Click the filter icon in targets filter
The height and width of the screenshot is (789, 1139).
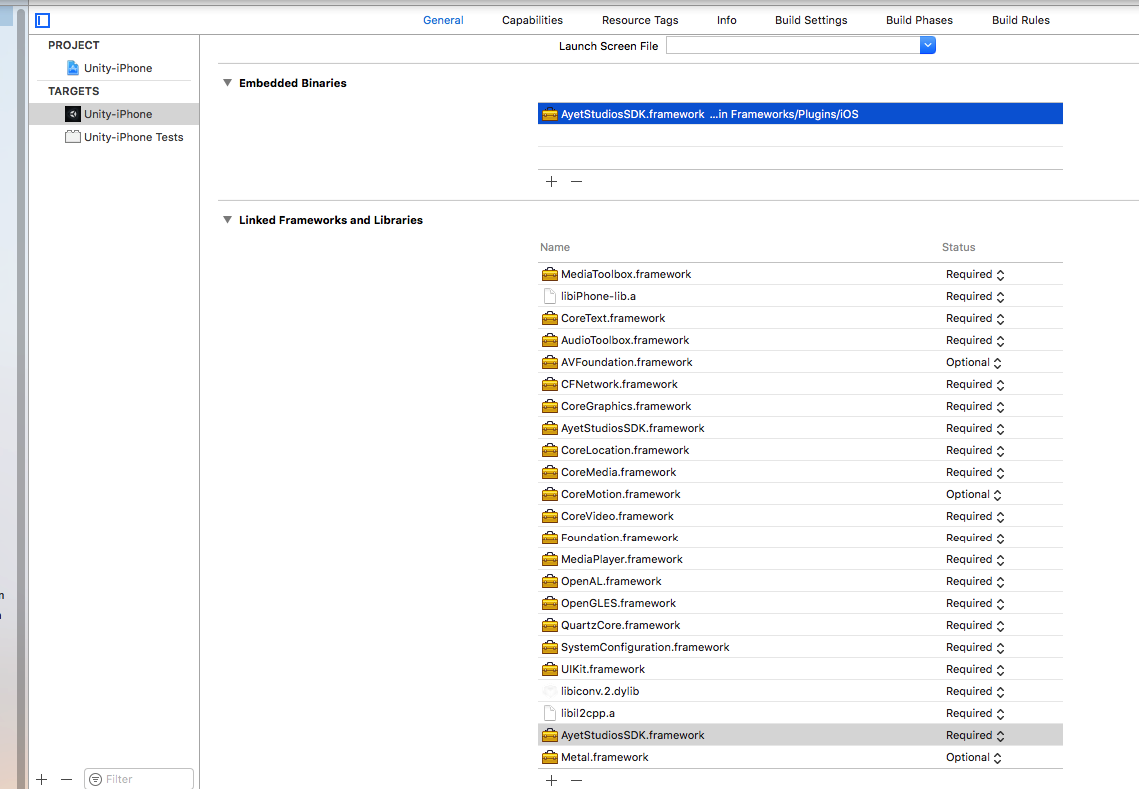tap(95, 780)
